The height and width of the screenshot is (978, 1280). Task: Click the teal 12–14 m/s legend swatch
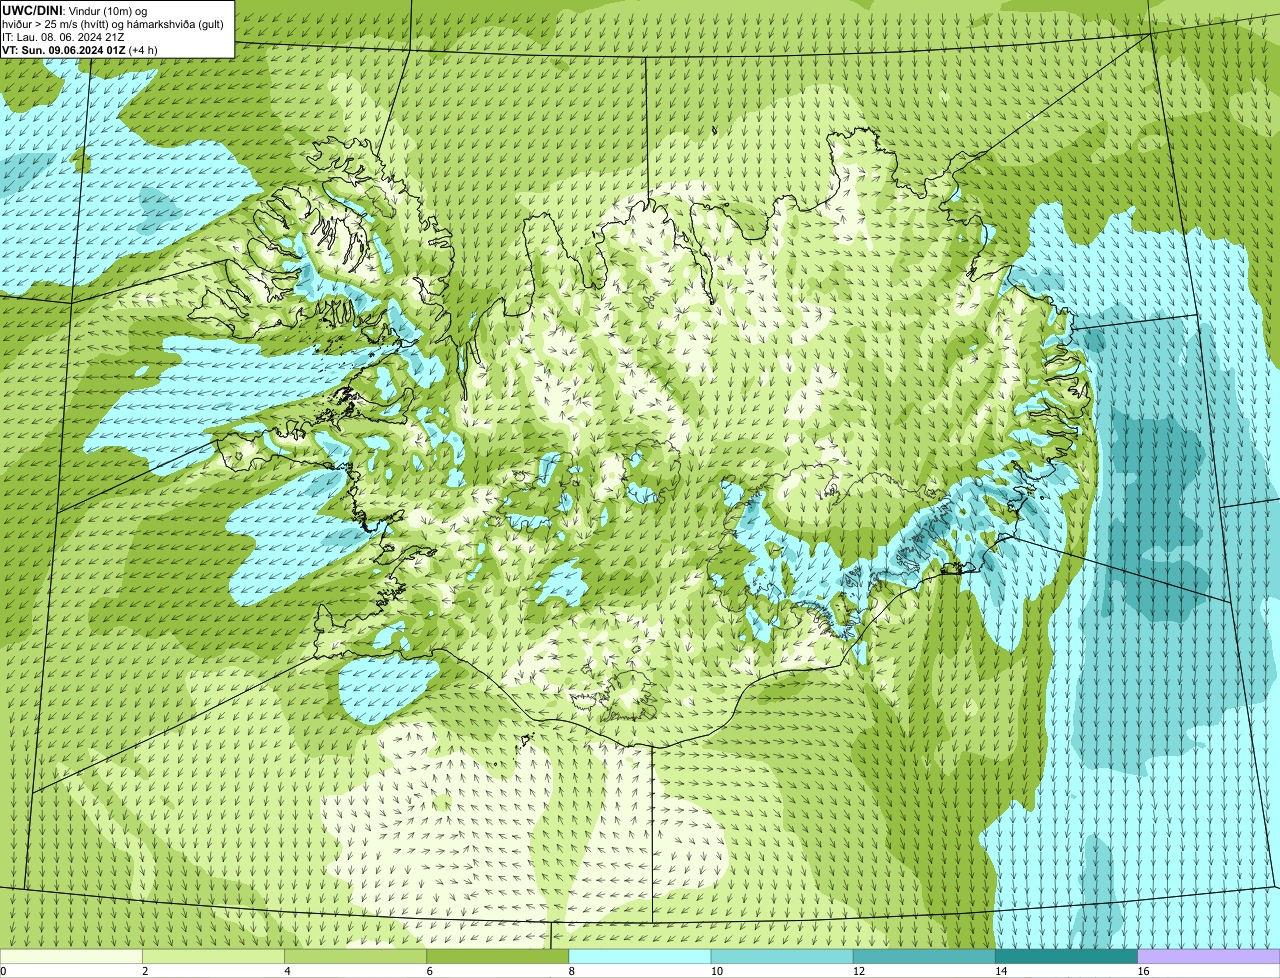coord(924,957)
